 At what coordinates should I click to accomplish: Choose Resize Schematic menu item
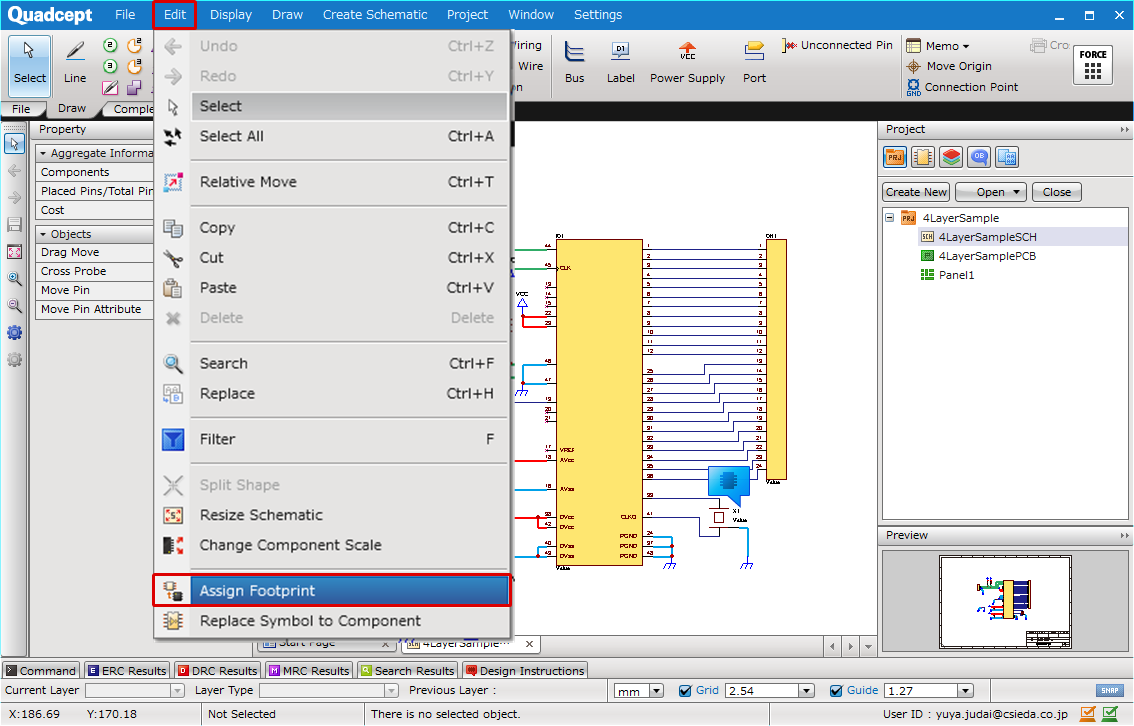[332, 515]
